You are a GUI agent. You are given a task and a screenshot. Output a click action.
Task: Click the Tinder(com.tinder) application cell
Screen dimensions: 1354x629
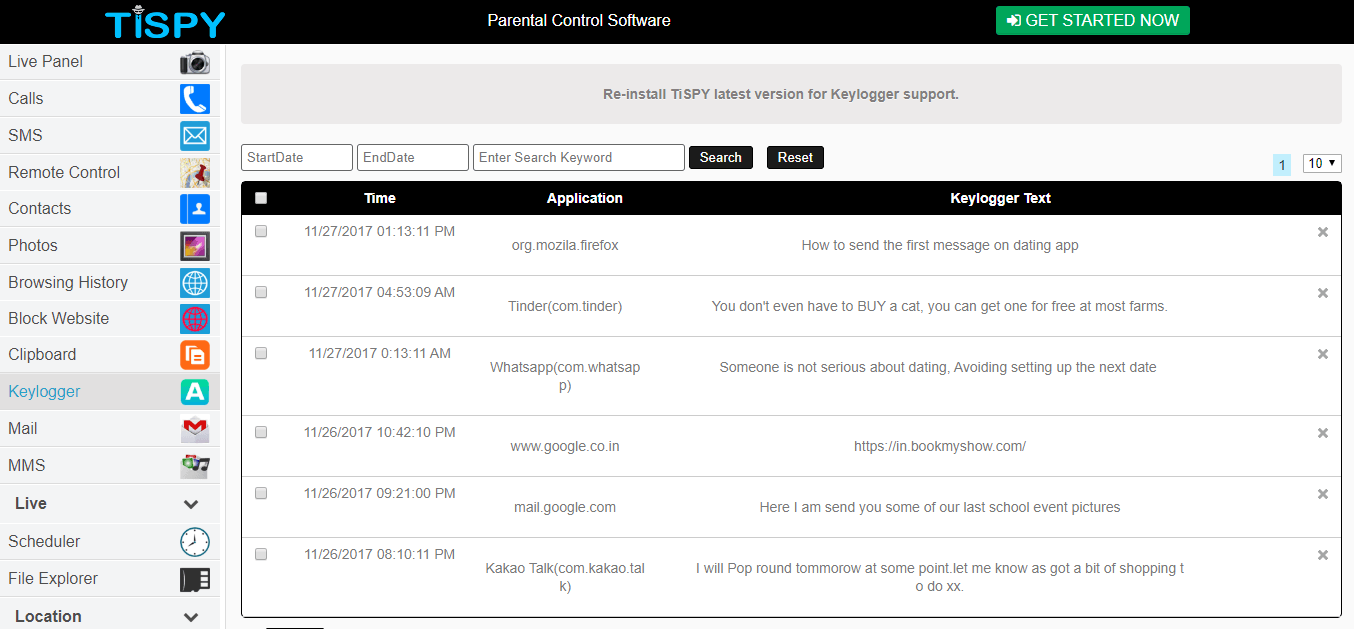tap(565, 306)
